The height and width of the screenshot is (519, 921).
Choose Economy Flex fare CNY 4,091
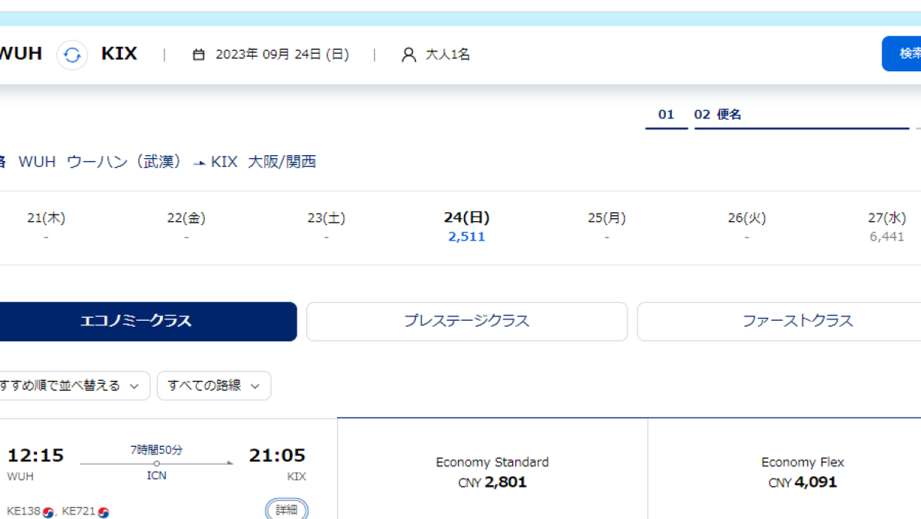point(802,472)
